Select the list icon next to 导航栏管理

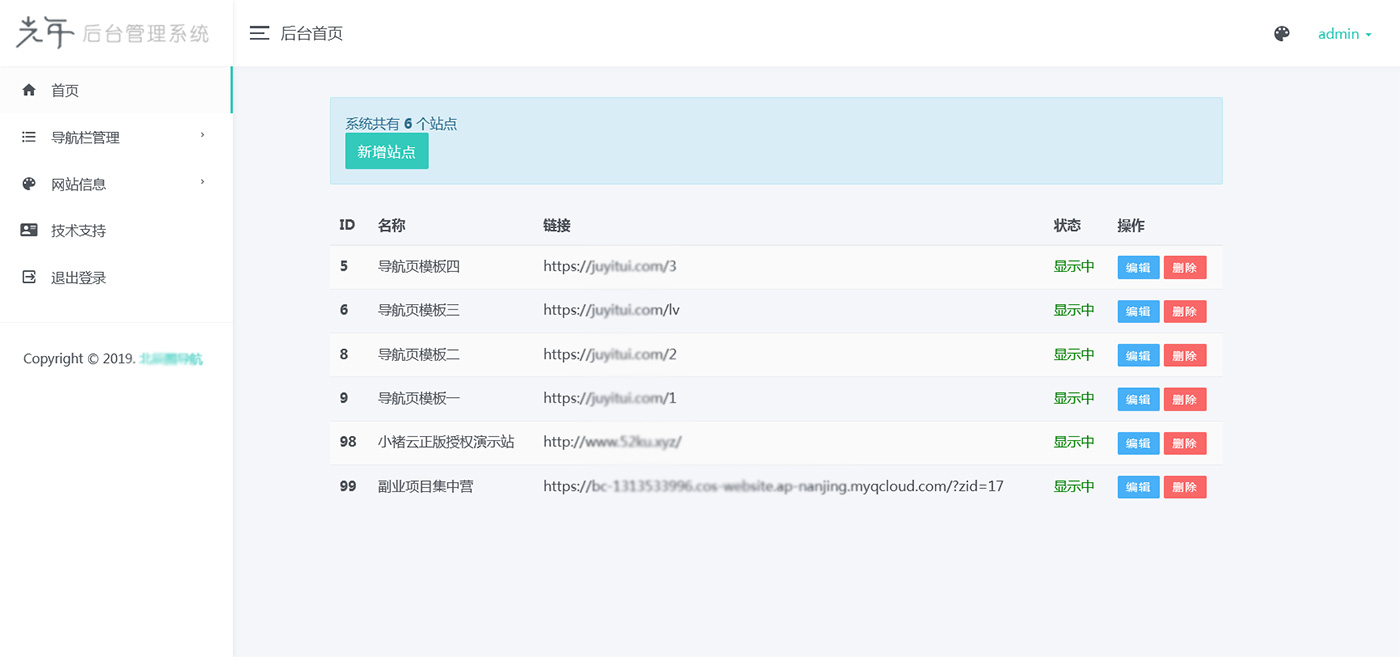point(28,136)
